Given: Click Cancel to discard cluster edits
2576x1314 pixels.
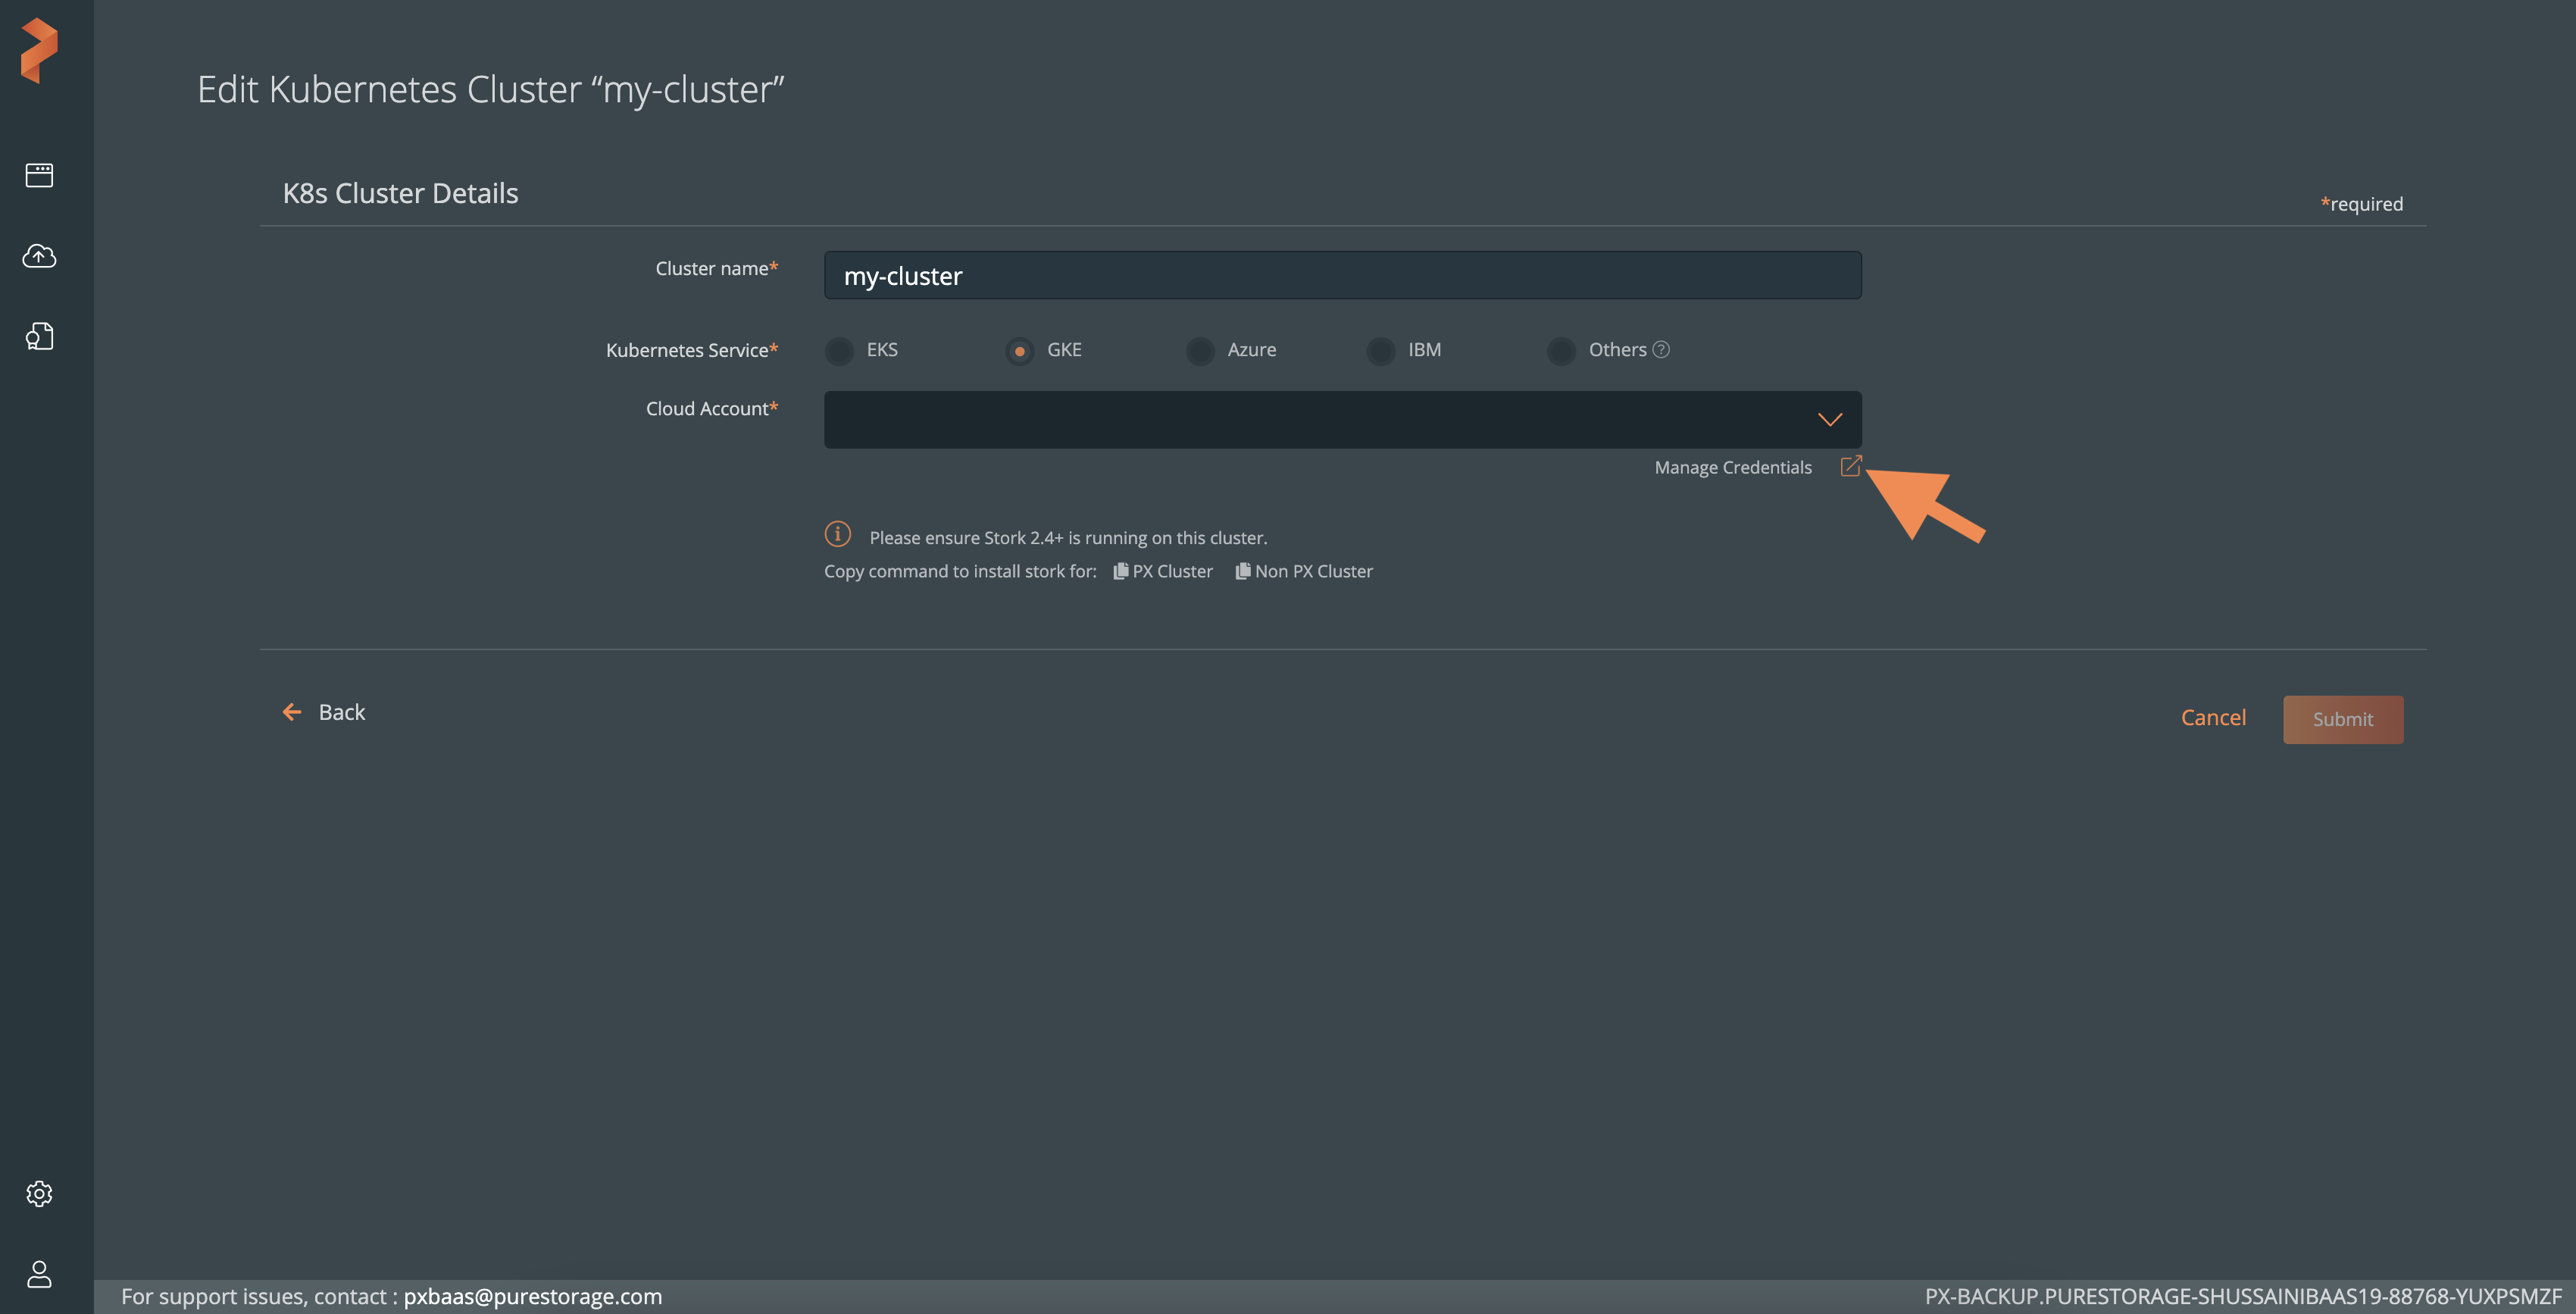Looking at the screenshot, I should 2212,718.
